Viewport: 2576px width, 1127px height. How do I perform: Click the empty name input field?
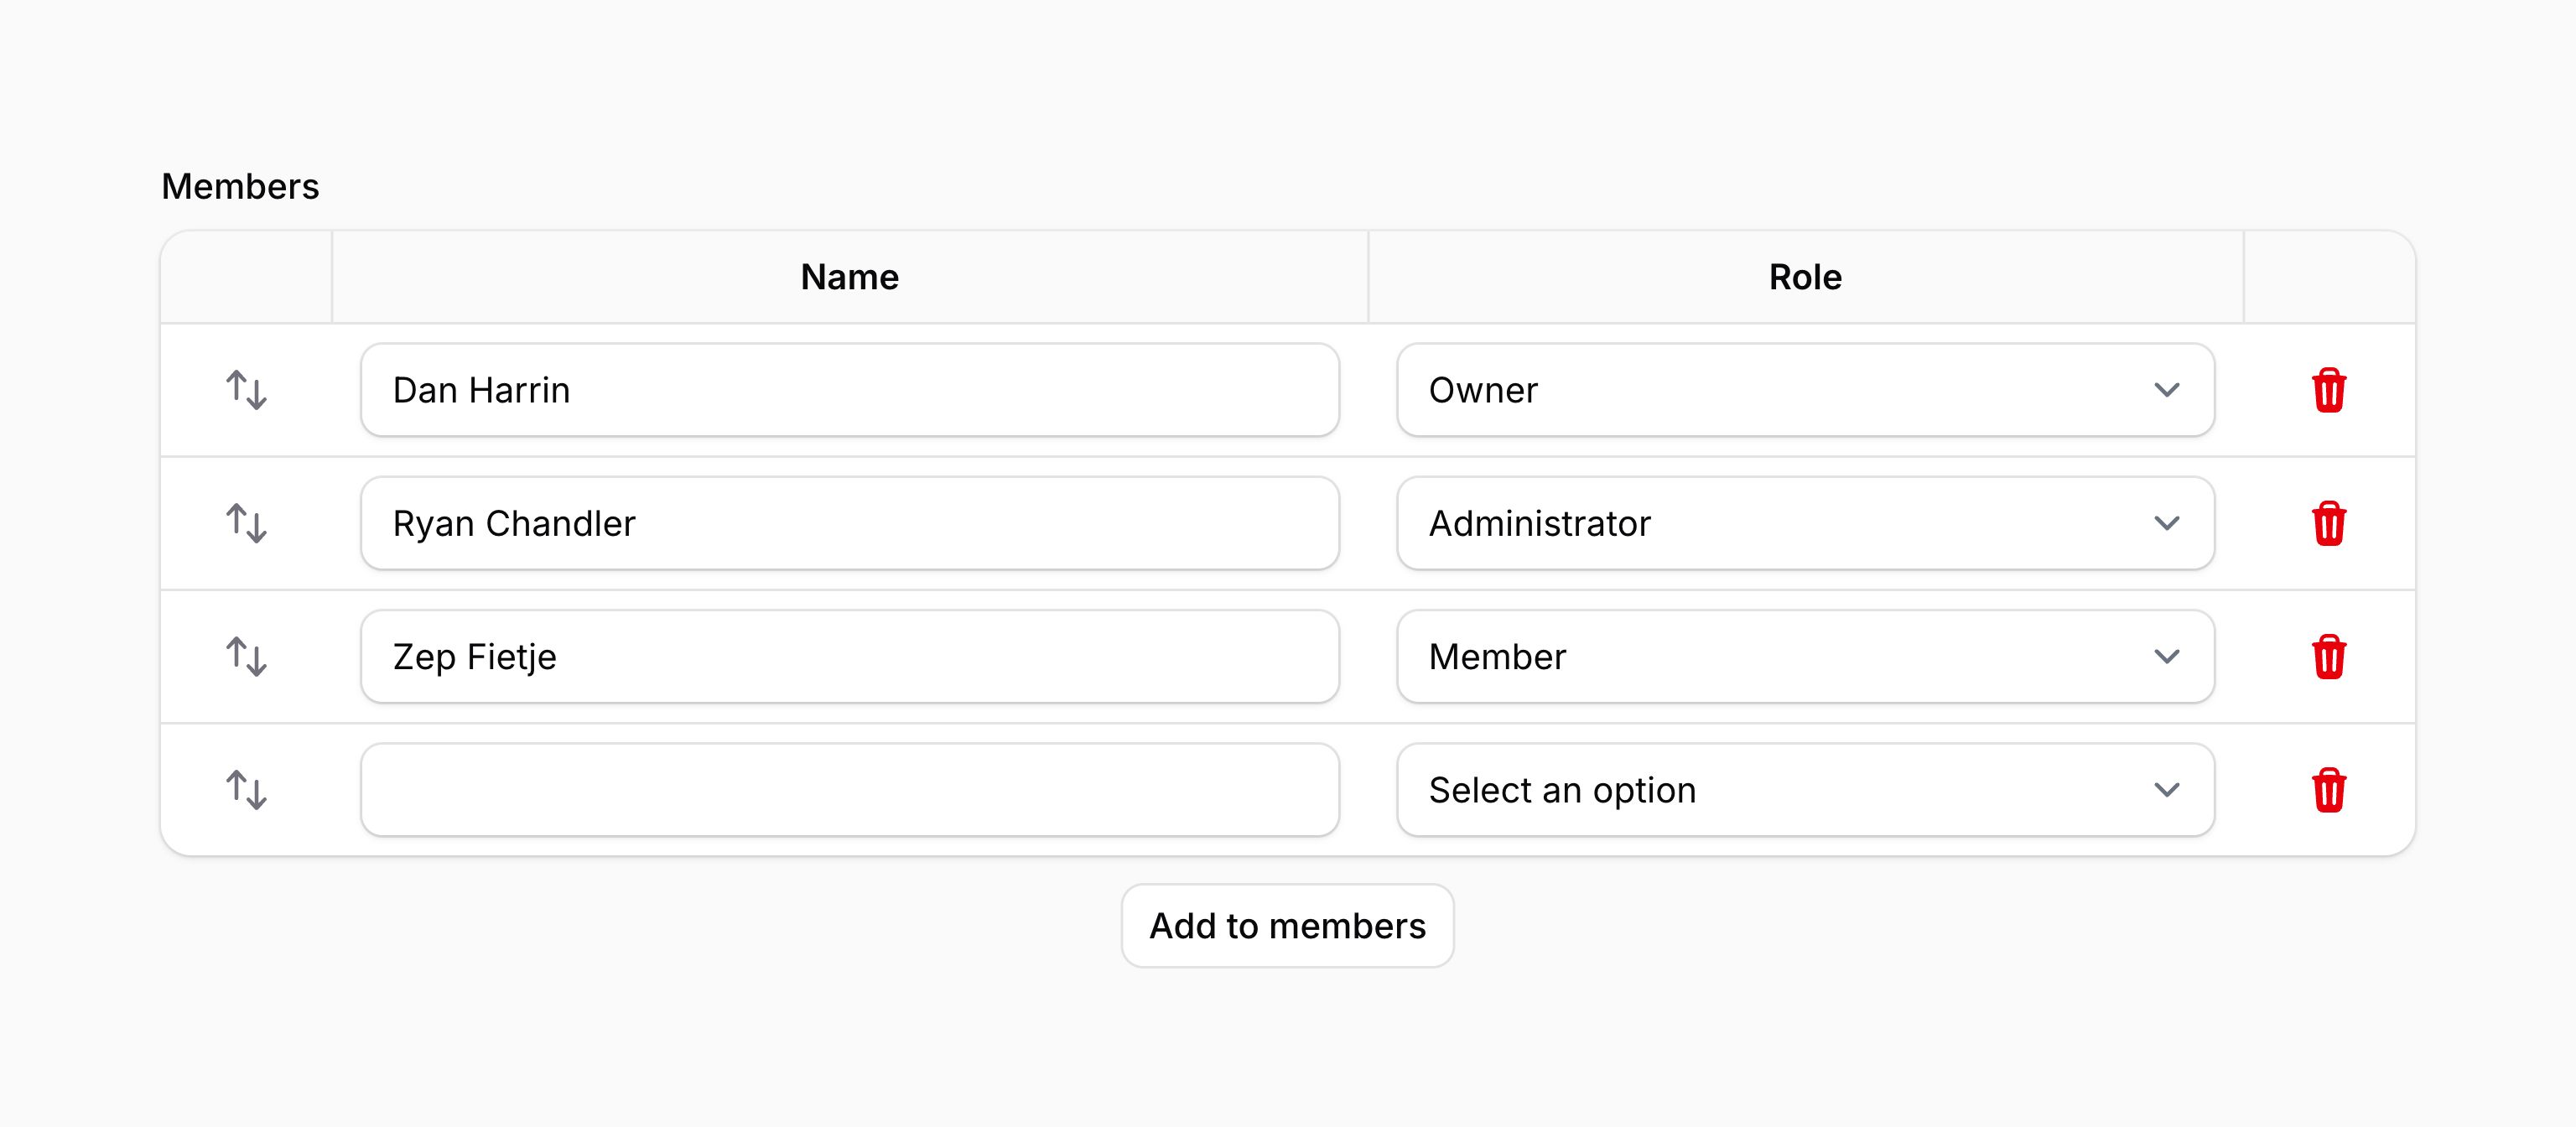(849, 790)
